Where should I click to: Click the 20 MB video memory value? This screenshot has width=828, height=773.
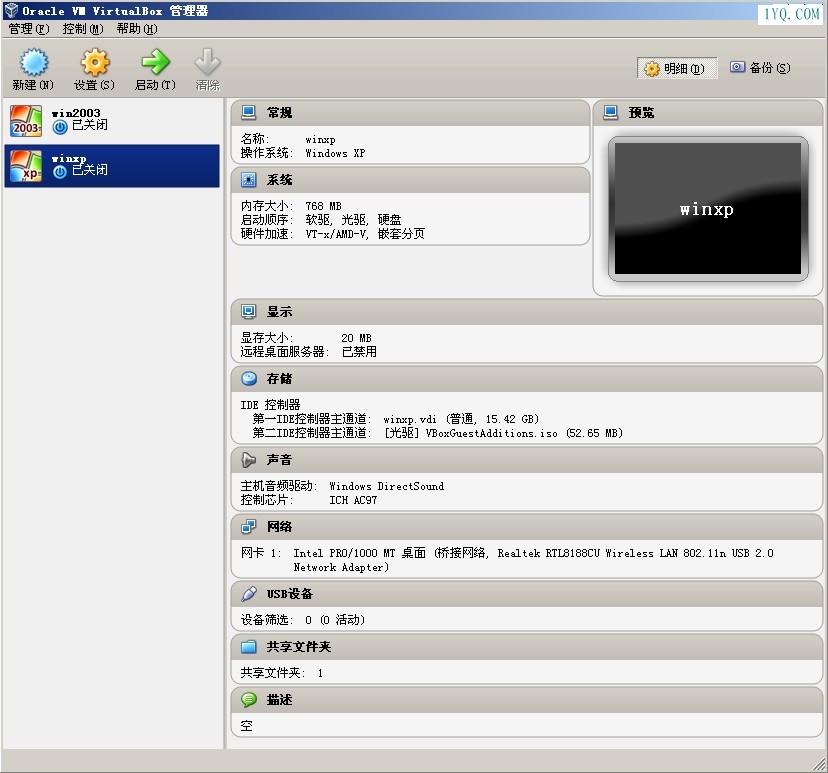[x=356, y=338]
